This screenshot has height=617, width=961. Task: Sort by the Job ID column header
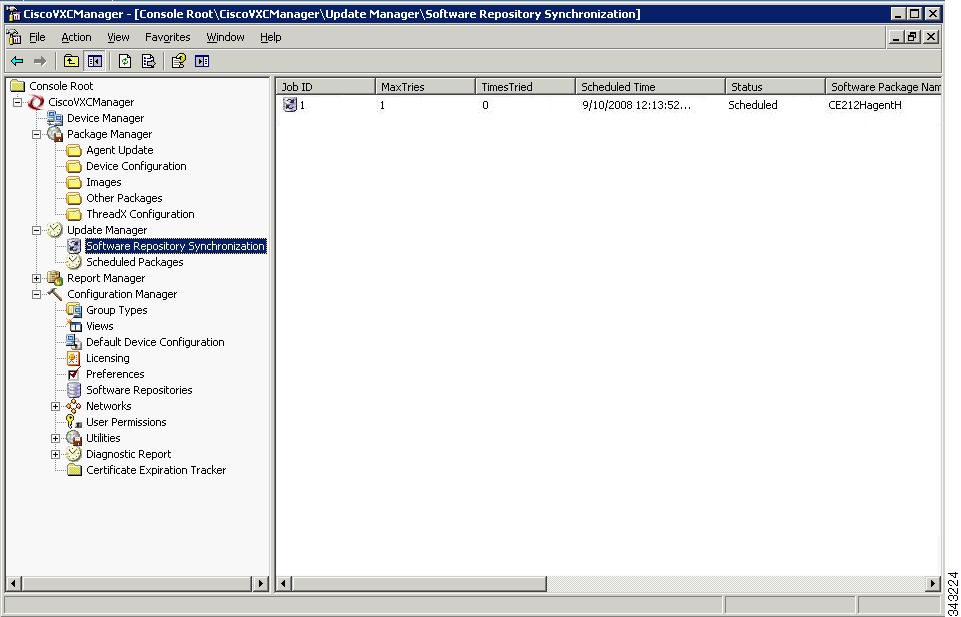point(325,87)
